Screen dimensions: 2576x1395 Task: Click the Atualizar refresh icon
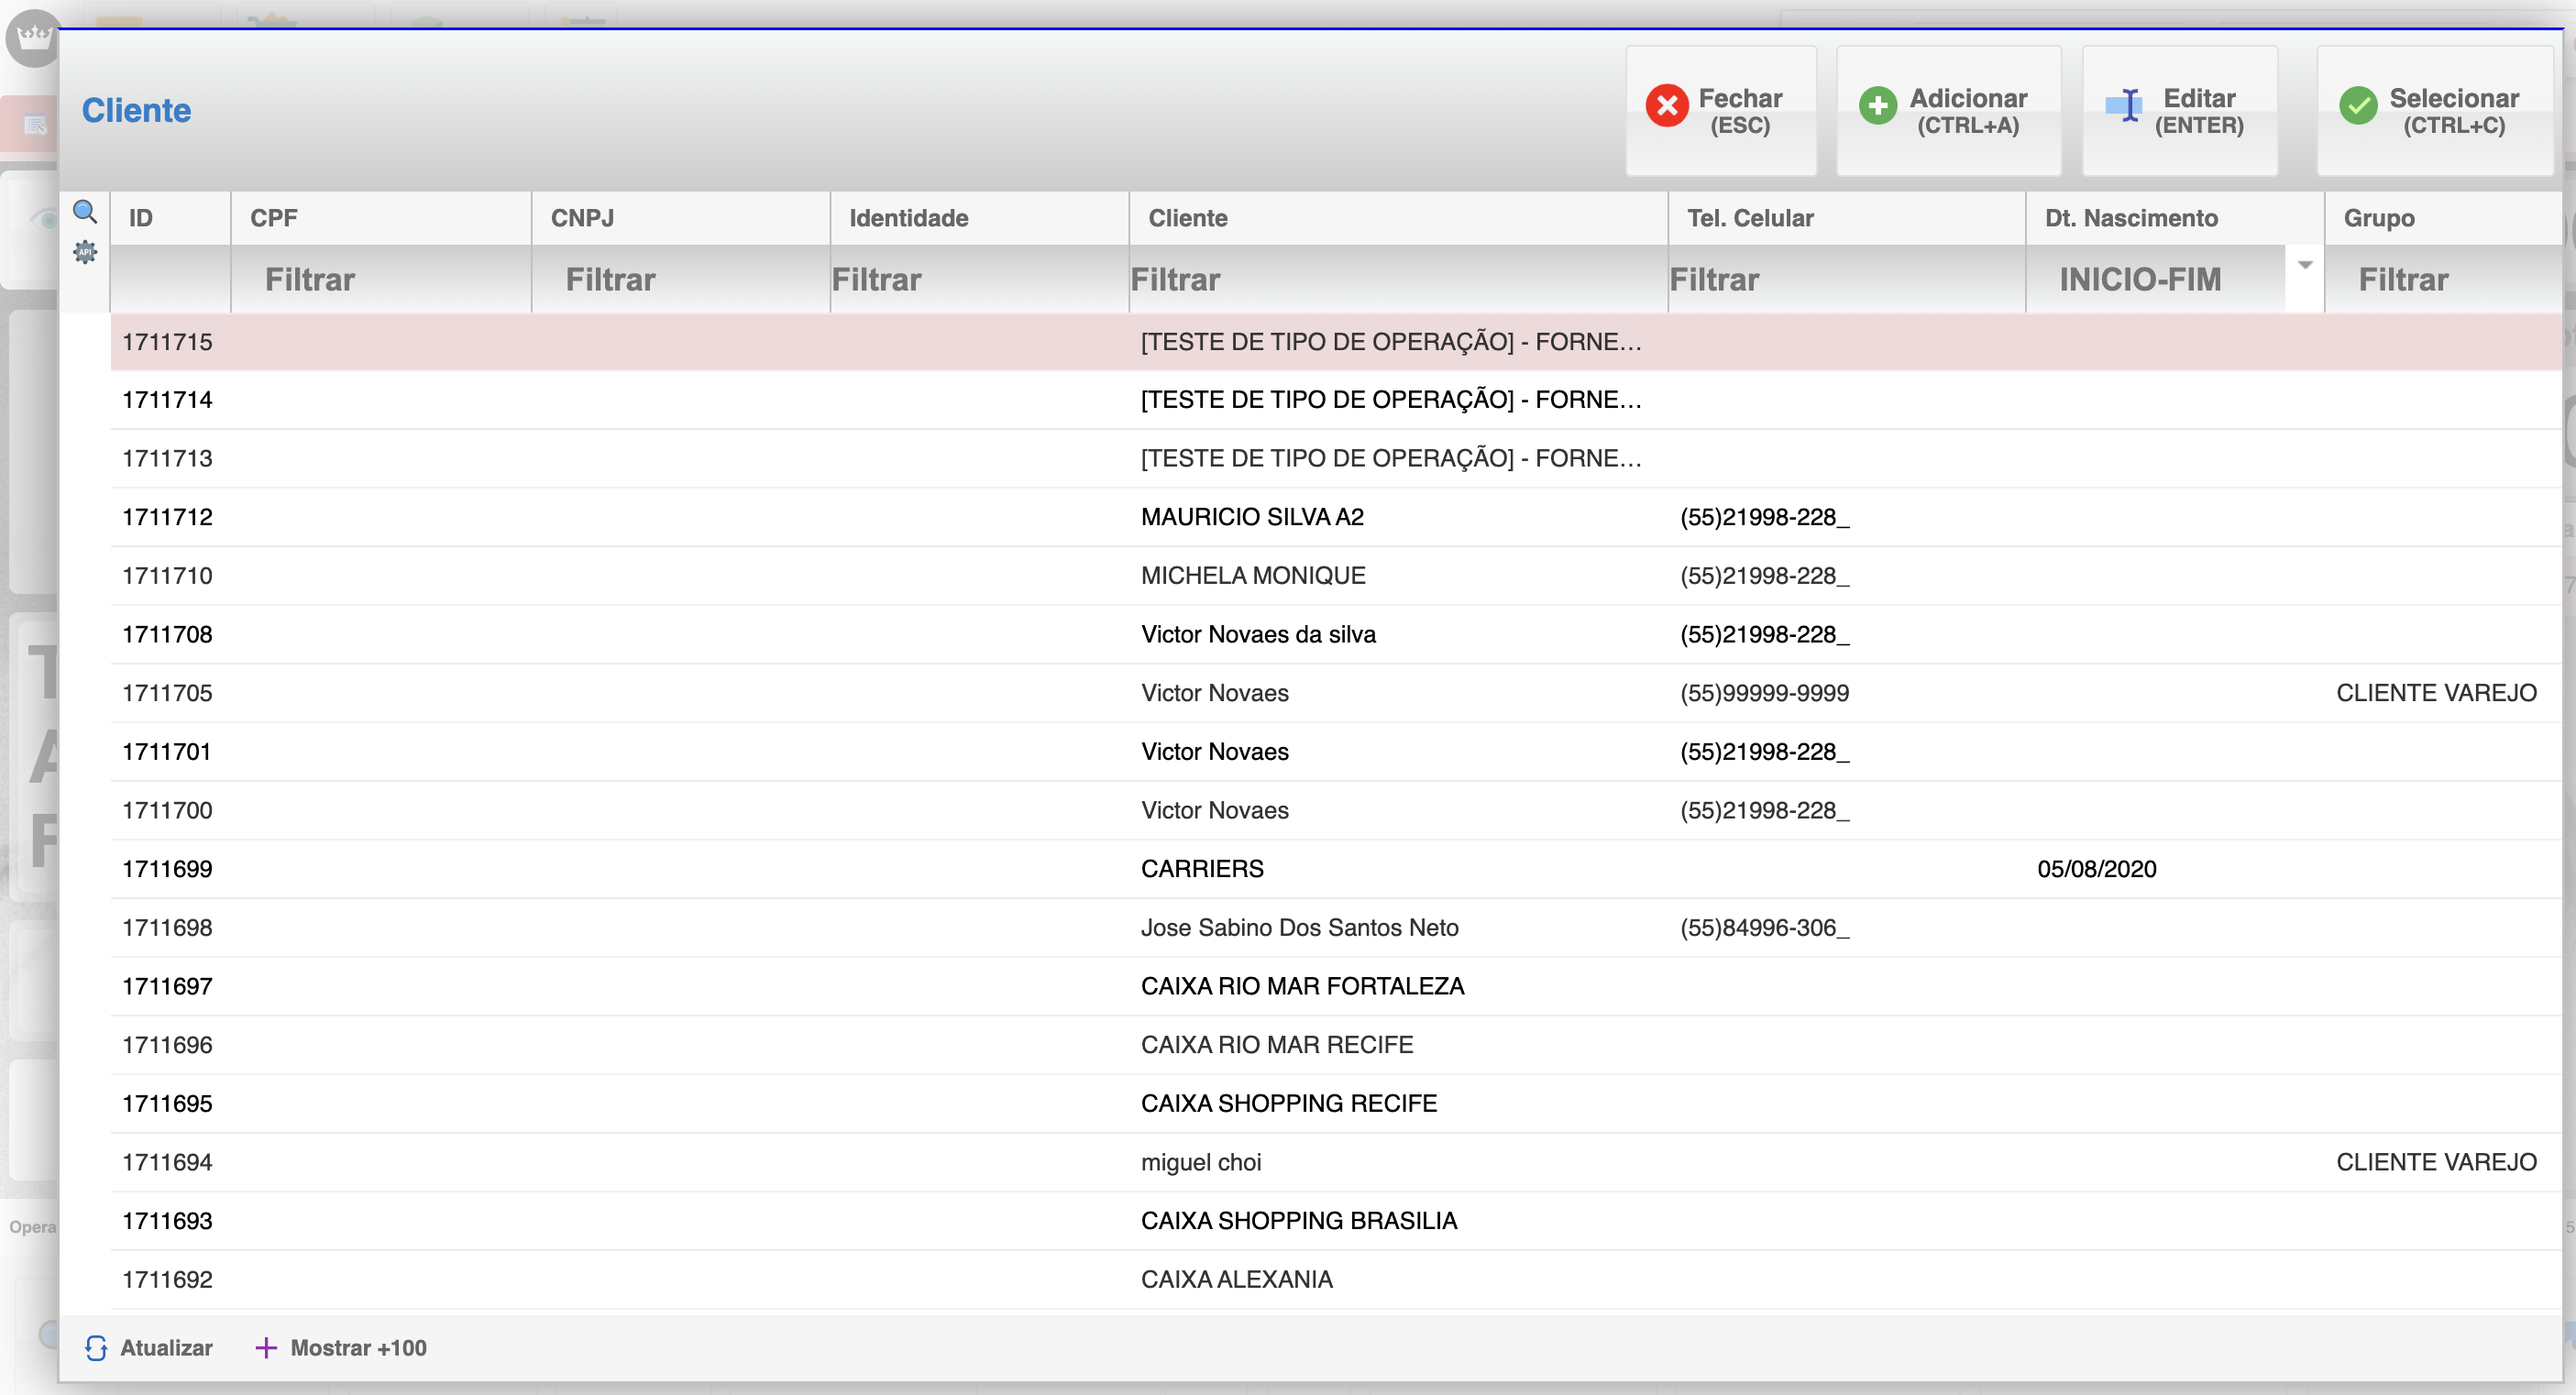click(96, 1348)
